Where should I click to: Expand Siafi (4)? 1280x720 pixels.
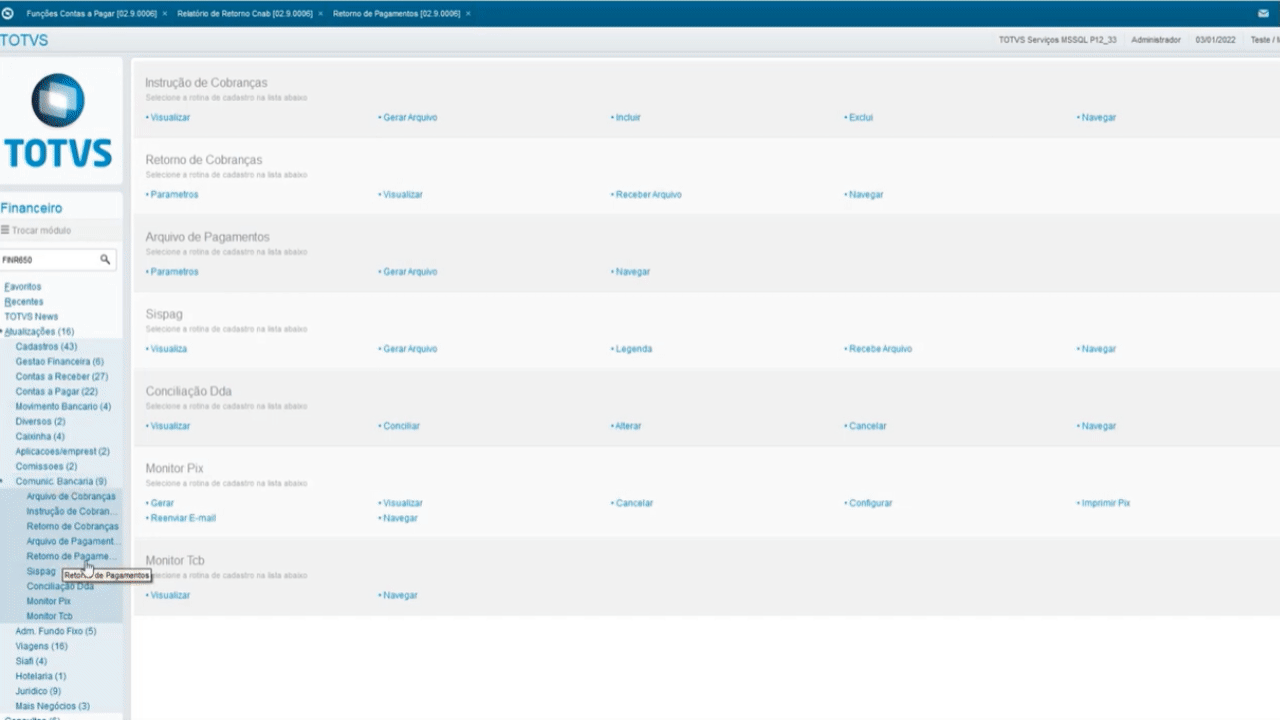tap(31, 662)
